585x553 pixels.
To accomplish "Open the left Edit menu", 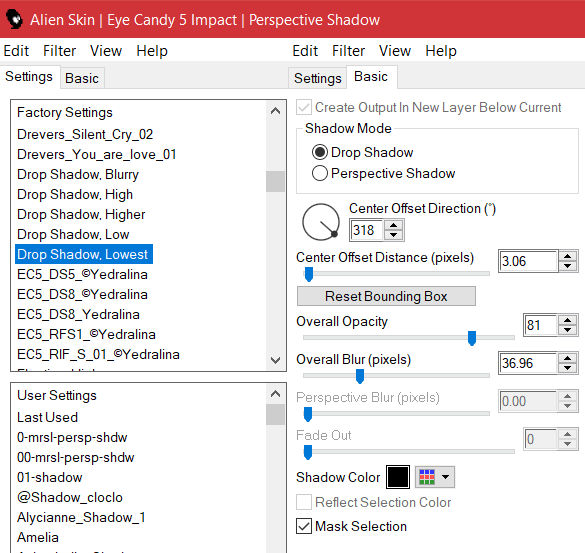I will 16,51.
